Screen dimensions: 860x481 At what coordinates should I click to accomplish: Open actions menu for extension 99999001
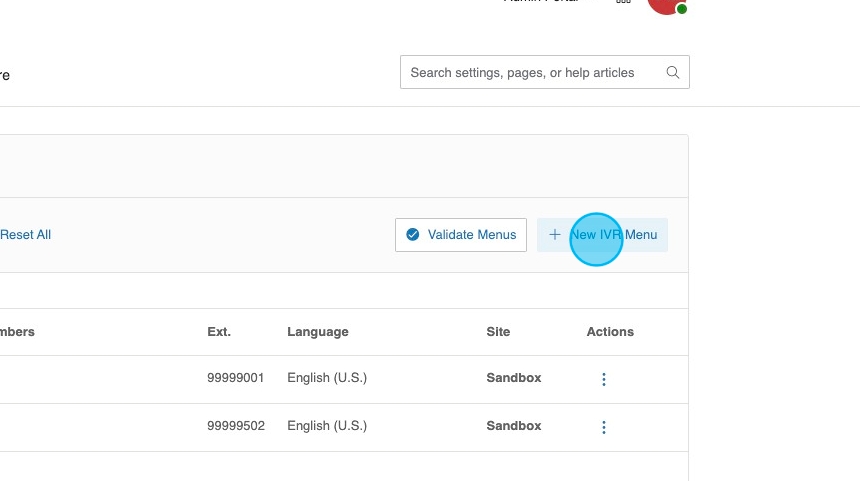[x=604, y=379]
